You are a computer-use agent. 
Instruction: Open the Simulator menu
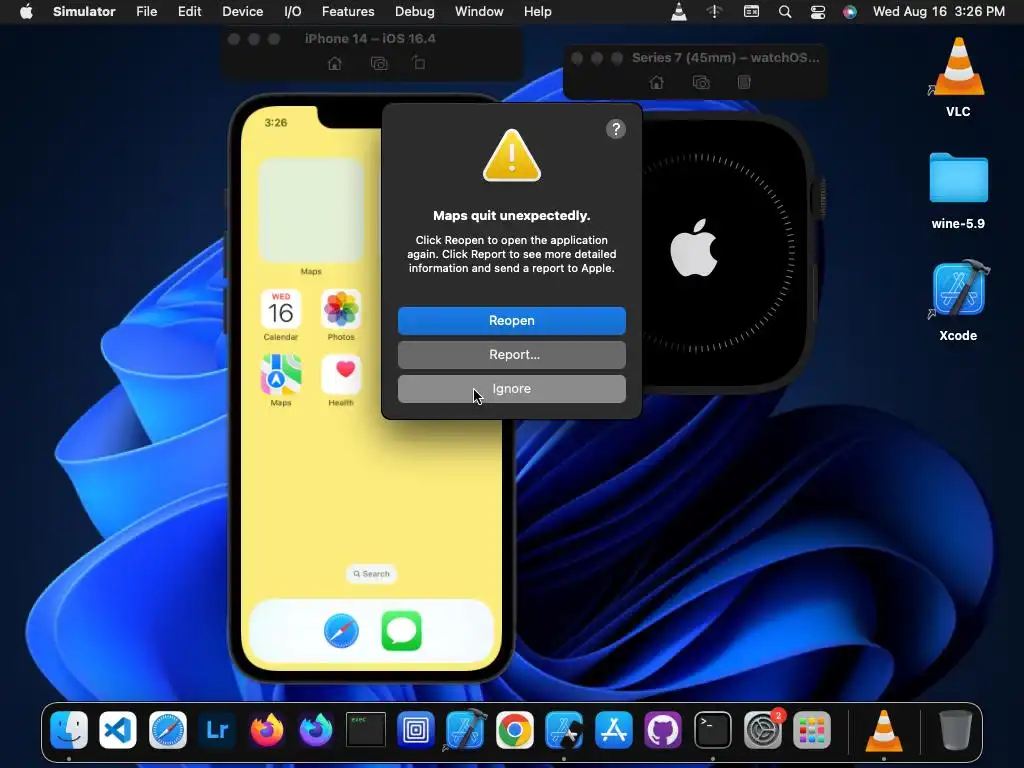(84, 12)
